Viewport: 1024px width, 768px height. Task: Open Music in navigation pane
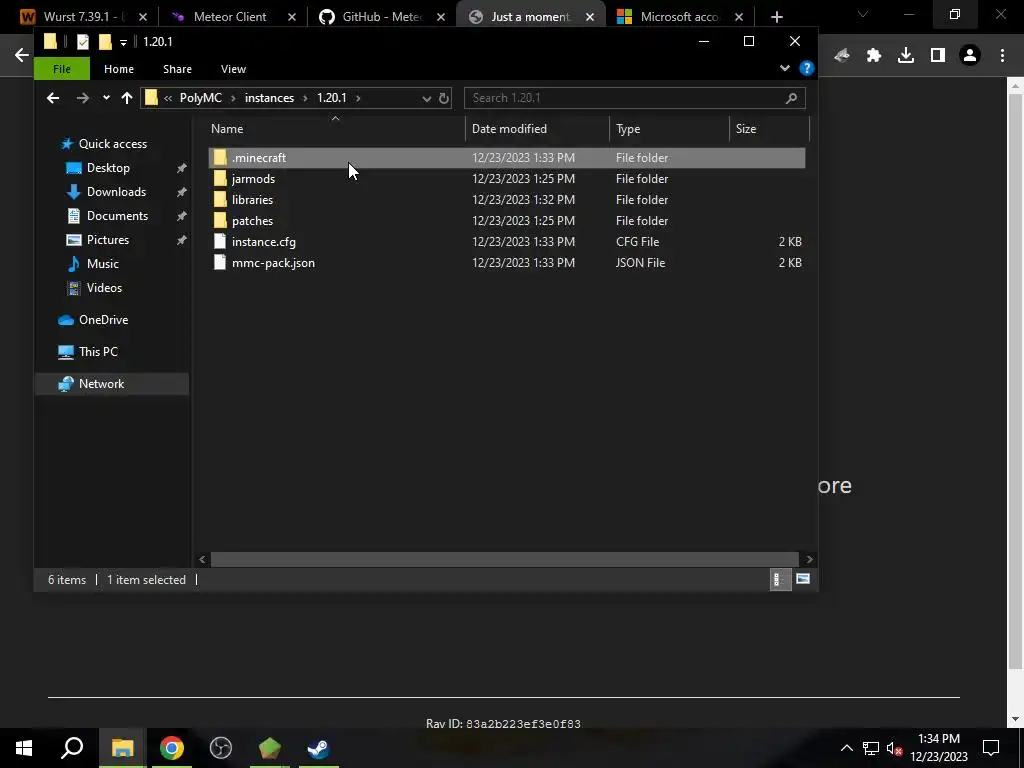coord(103,264)
